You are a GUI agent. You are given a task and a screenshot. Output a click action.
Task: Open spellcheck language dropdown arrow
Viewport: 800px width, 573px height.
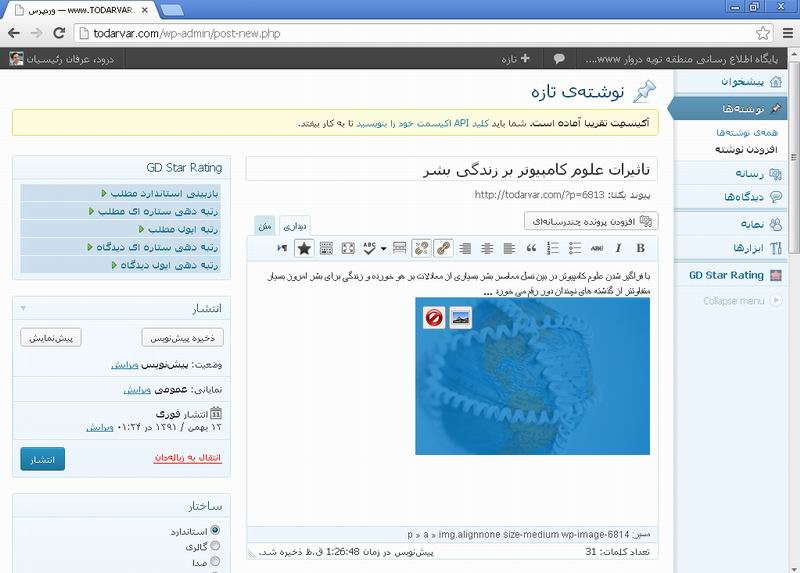point(383,248)
